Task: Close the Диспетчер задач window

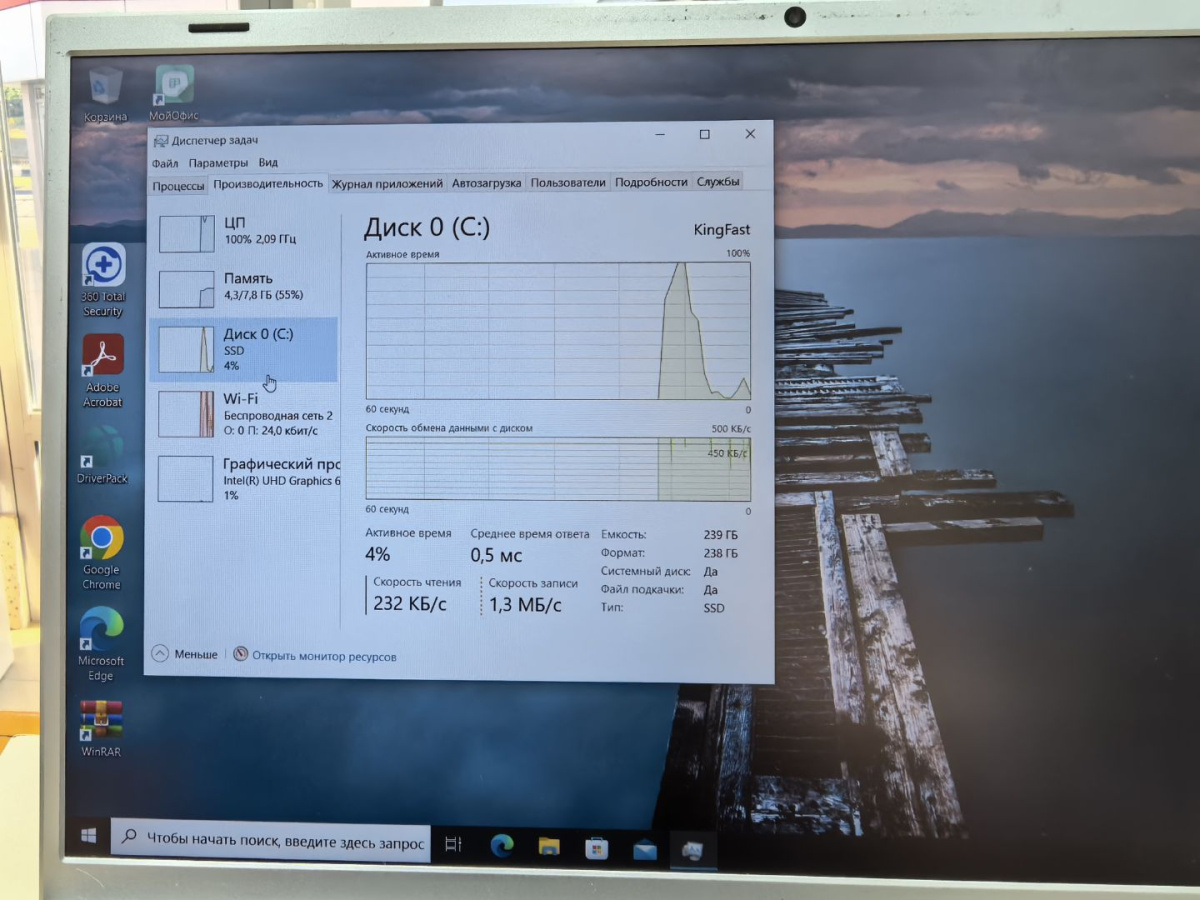Action: click(750, 134)
